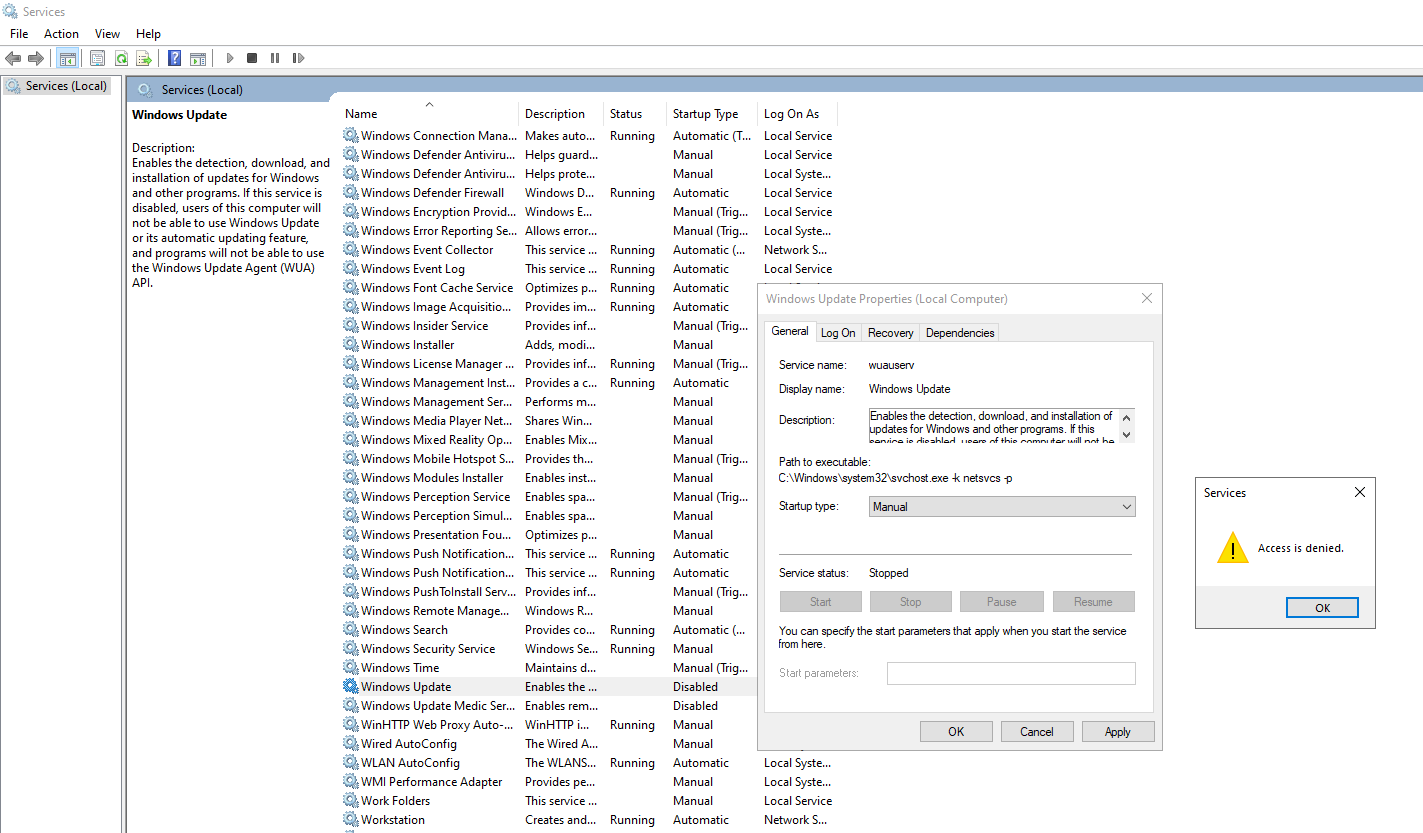The width and height of the screenshot is (1423, 833).
Task: Click OK in Windows Update Properties dialog
Action: [956, 732]
